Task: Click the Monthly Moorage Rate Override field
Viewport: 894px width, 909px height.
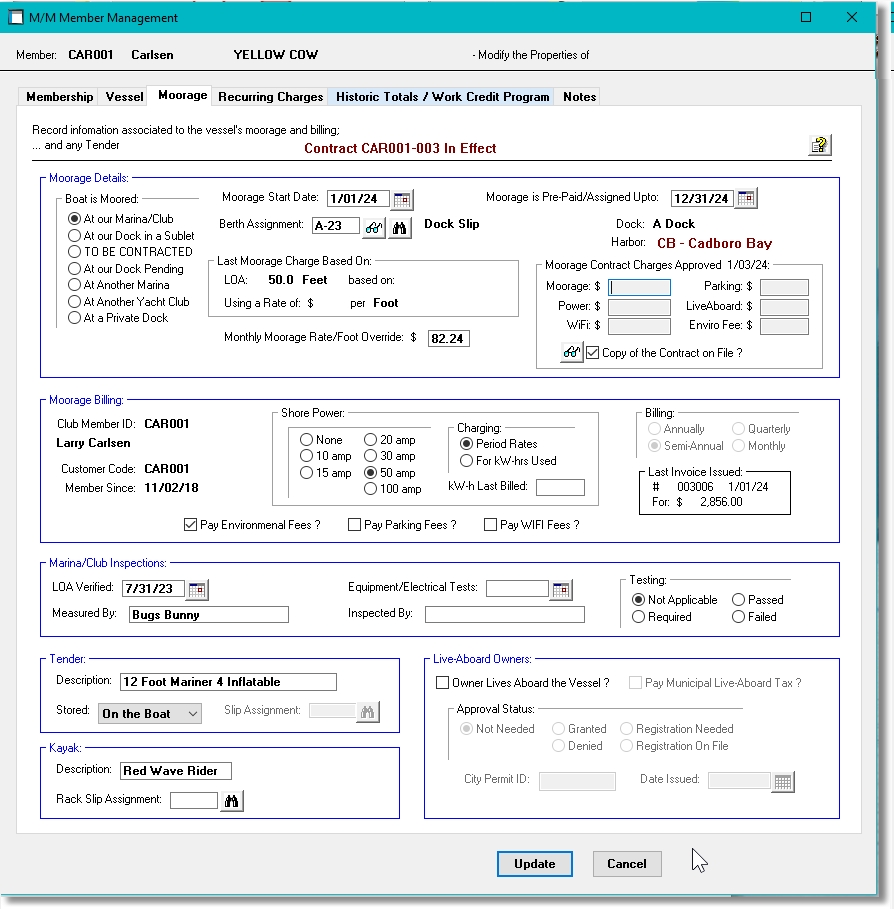Action: tap(448, 339)
